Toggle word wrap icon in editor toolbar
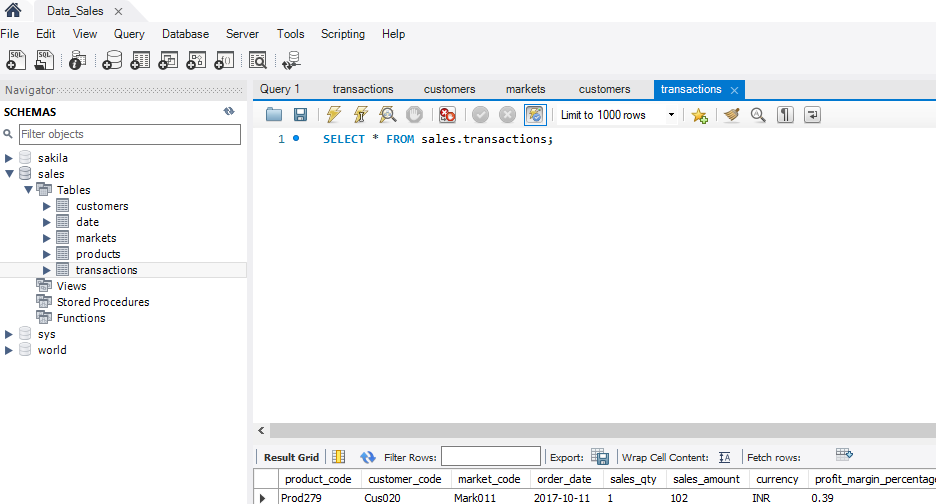This screenshot has height=504, width=936. [x=812, y=115]
